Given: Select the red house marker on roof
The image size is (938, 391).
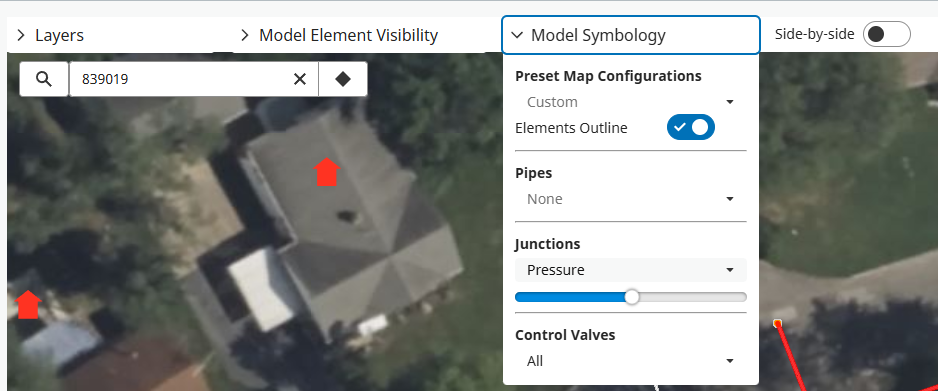Looking at the screenshot, I should point(327,172).
